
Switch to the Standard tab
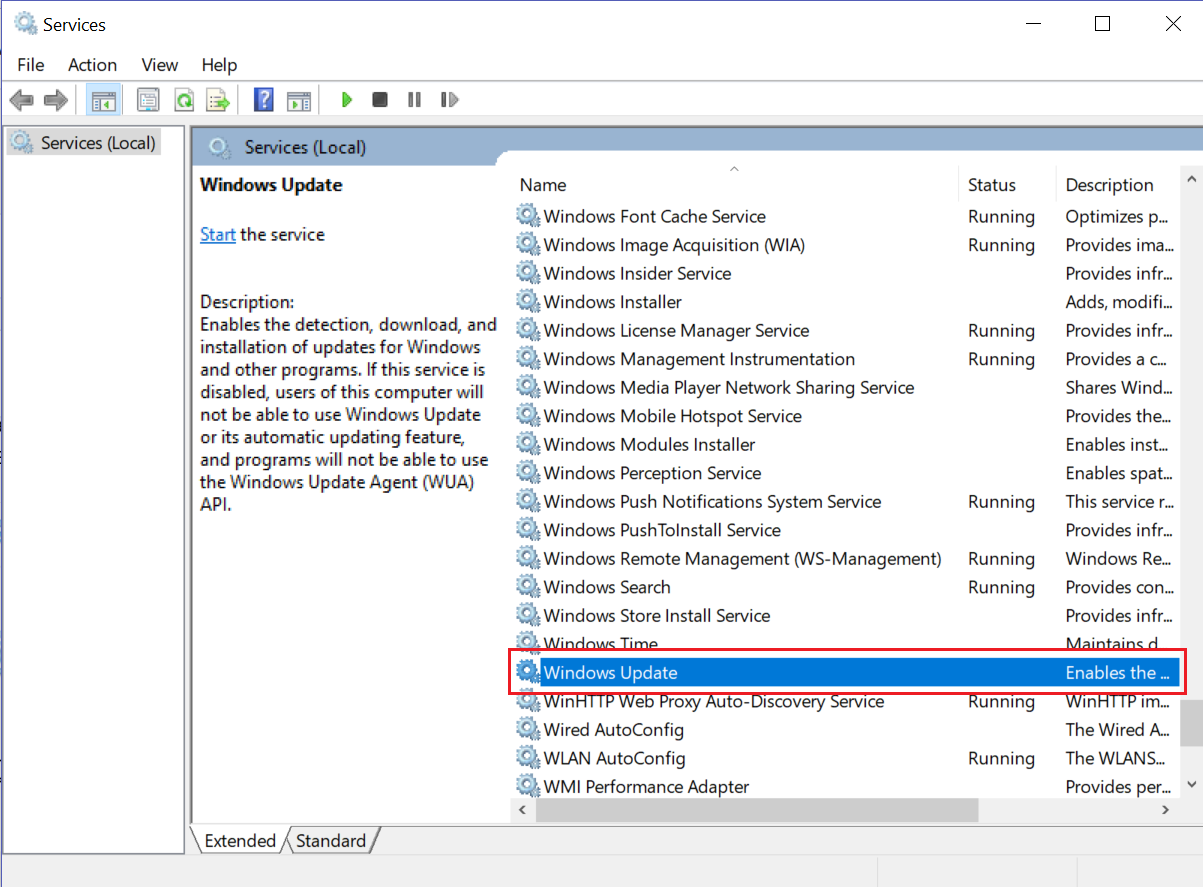(331, 841)
